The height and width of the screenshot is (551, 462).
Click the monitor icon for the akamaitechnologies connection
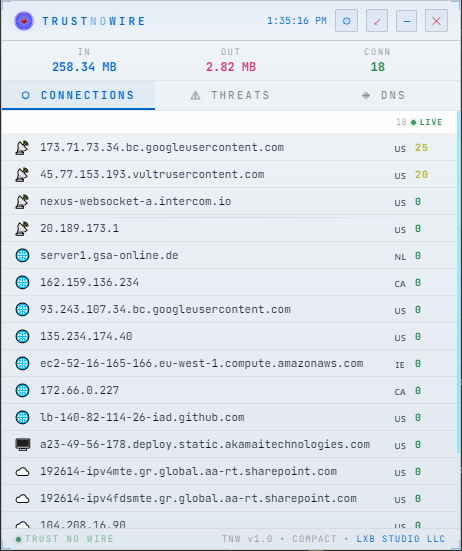point(22,445)
